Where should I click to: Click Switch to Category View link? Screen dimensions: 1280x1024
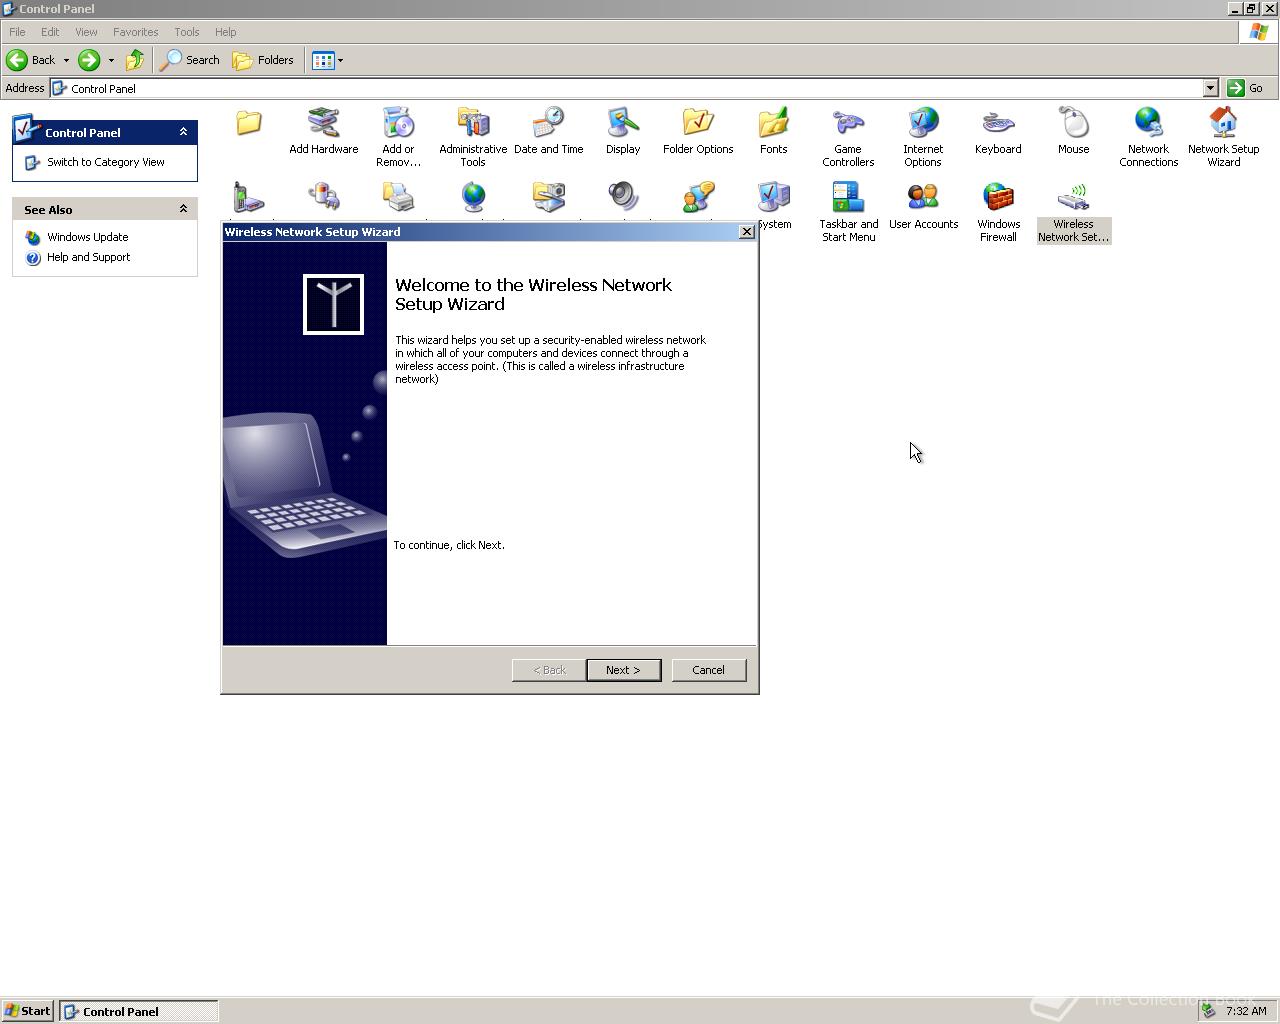click(x=105, y=162)
